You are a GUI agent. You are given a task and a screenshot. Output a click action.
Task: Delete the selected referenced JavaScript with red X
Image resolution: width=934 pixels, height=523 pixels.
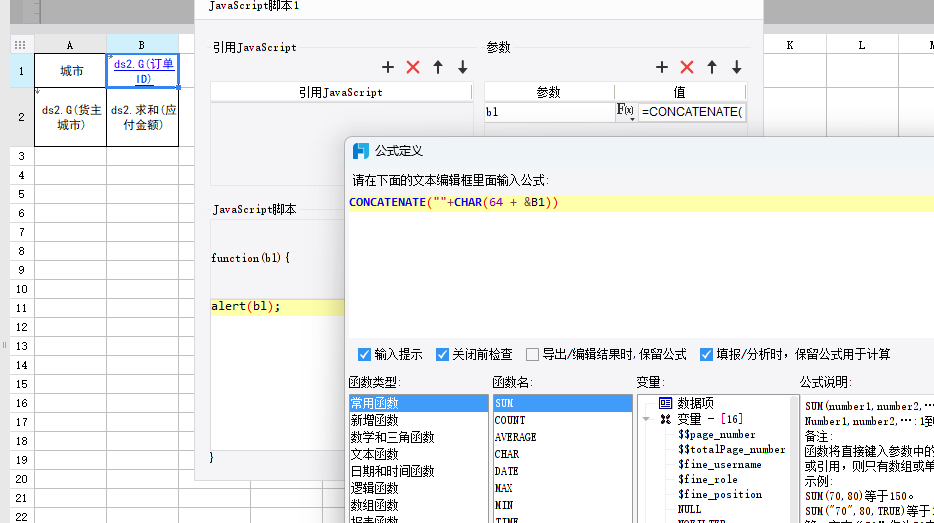point(413,67)
